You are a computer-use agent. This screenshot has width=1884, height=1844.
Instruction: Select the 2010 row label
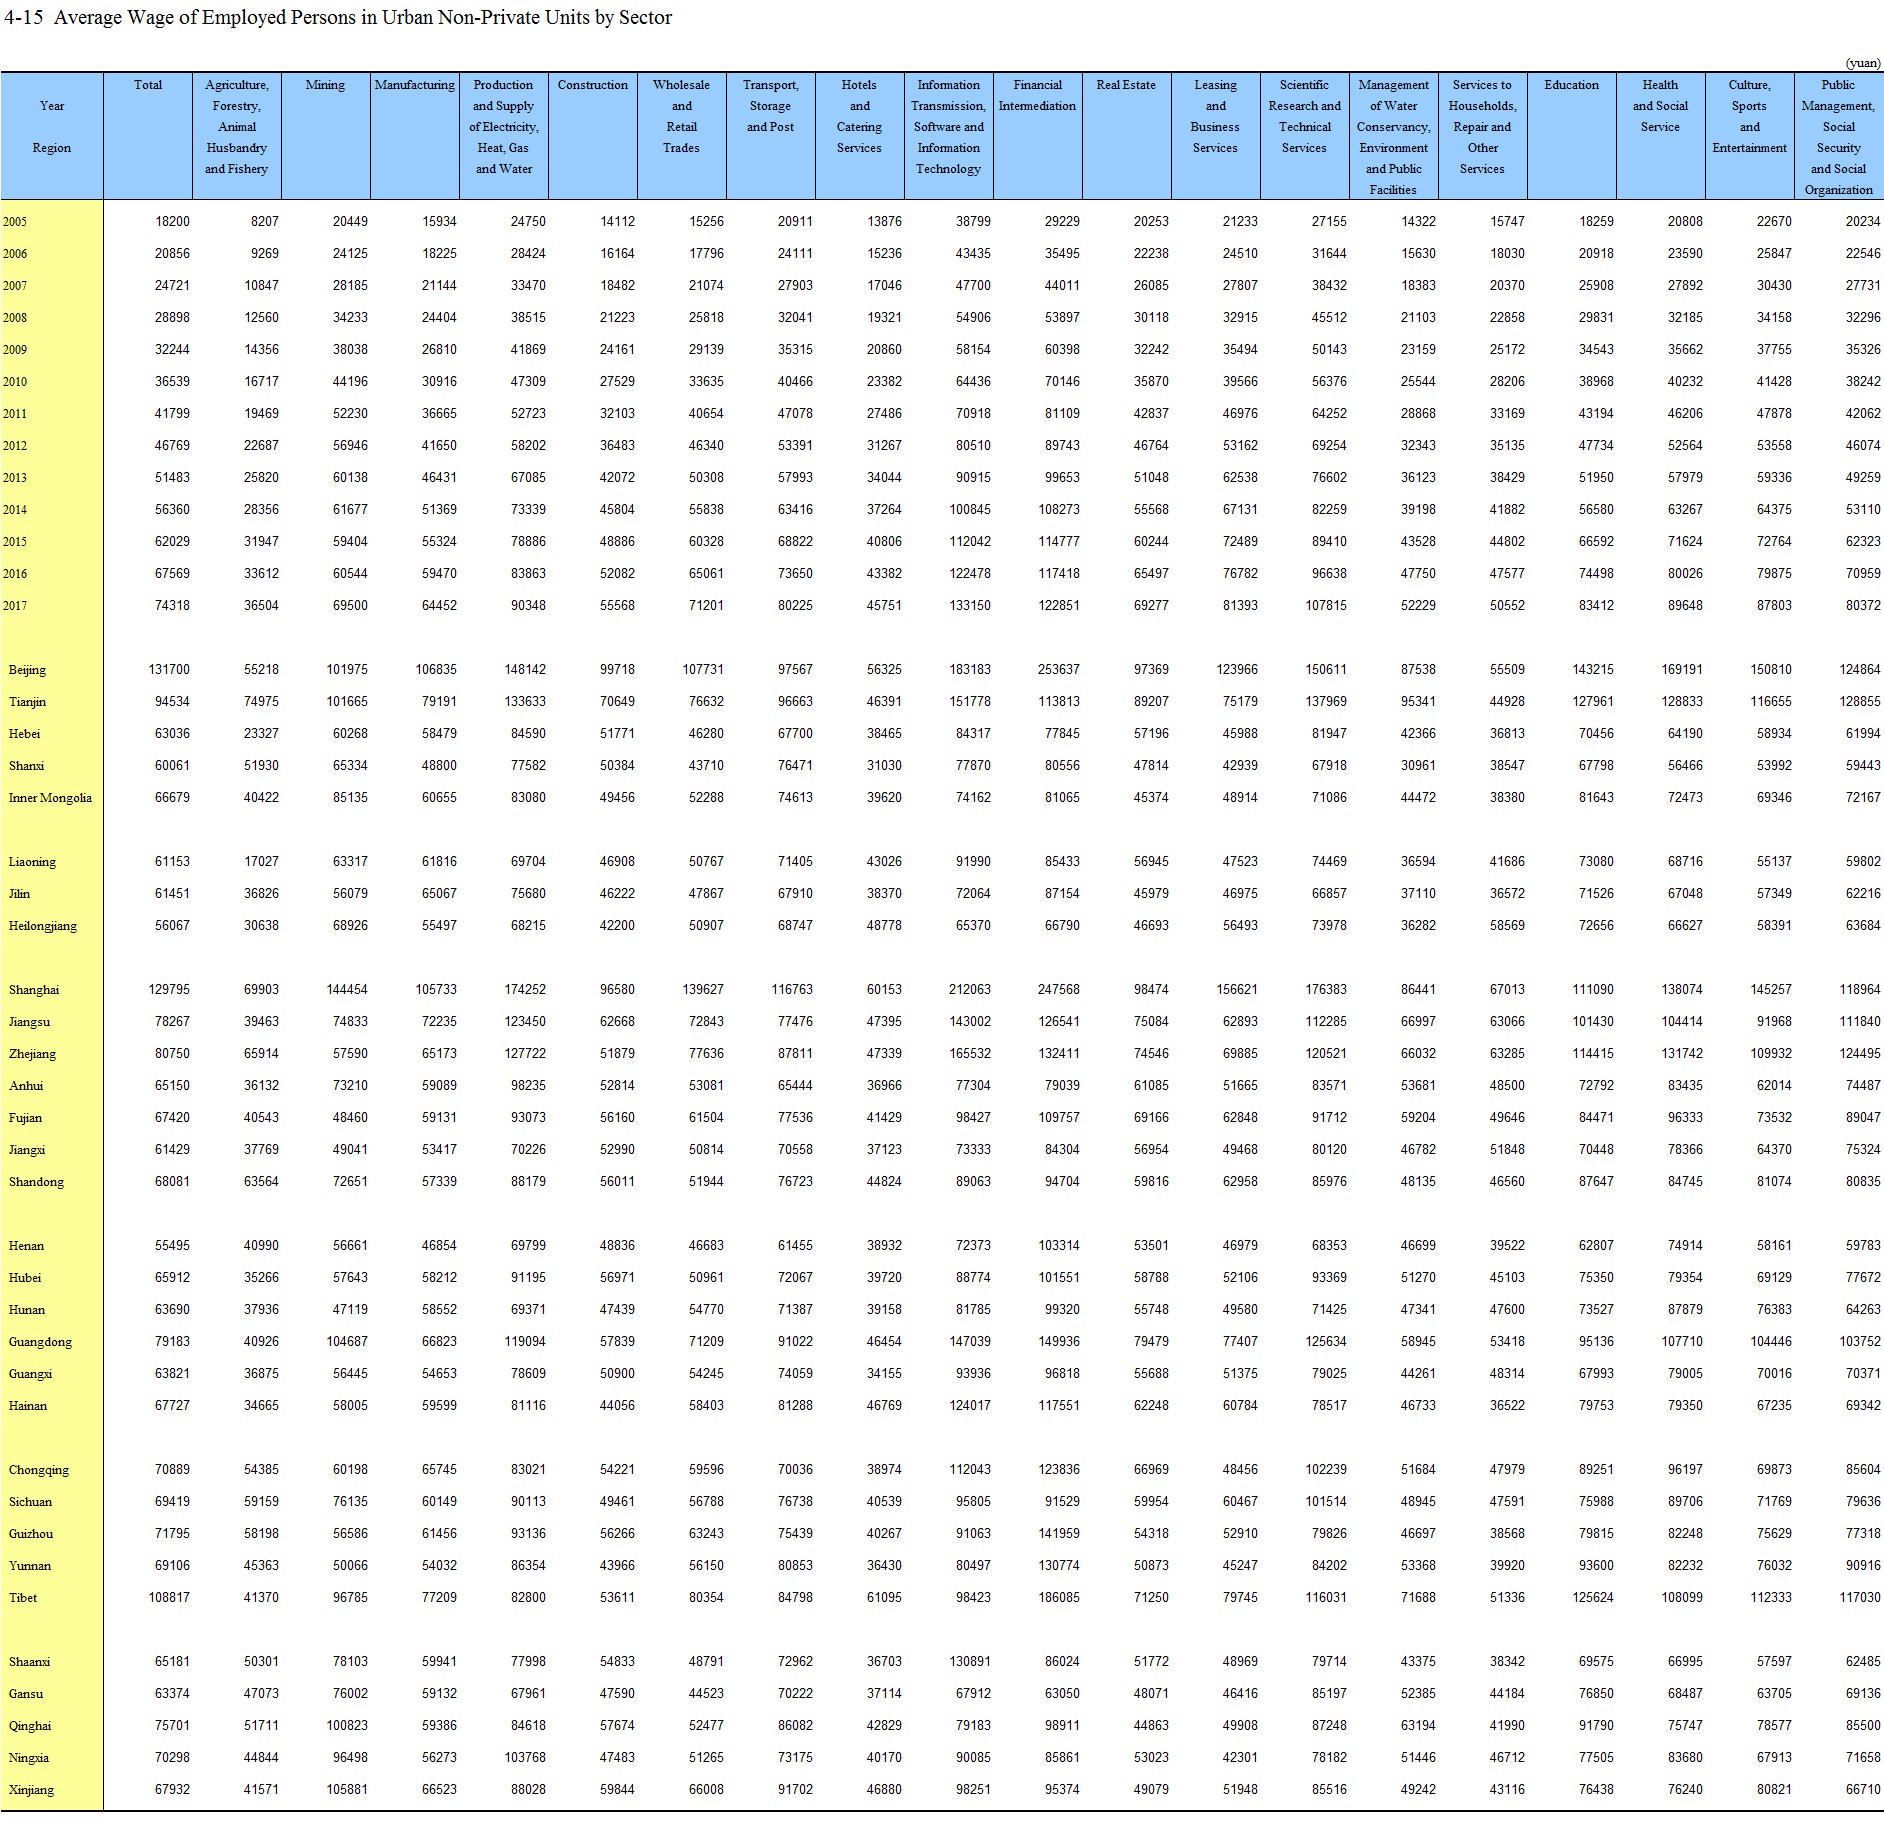[x=15, y=382]
